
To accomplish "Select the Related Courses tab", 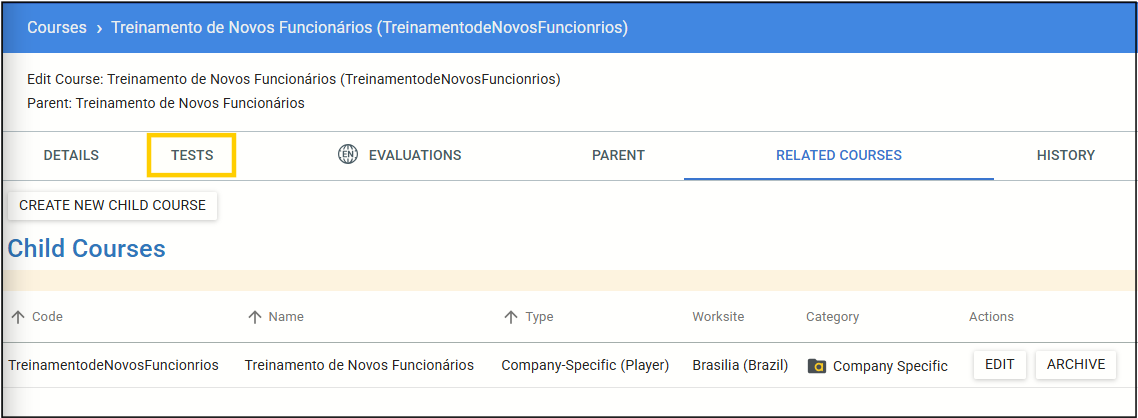I will (838, 155).
